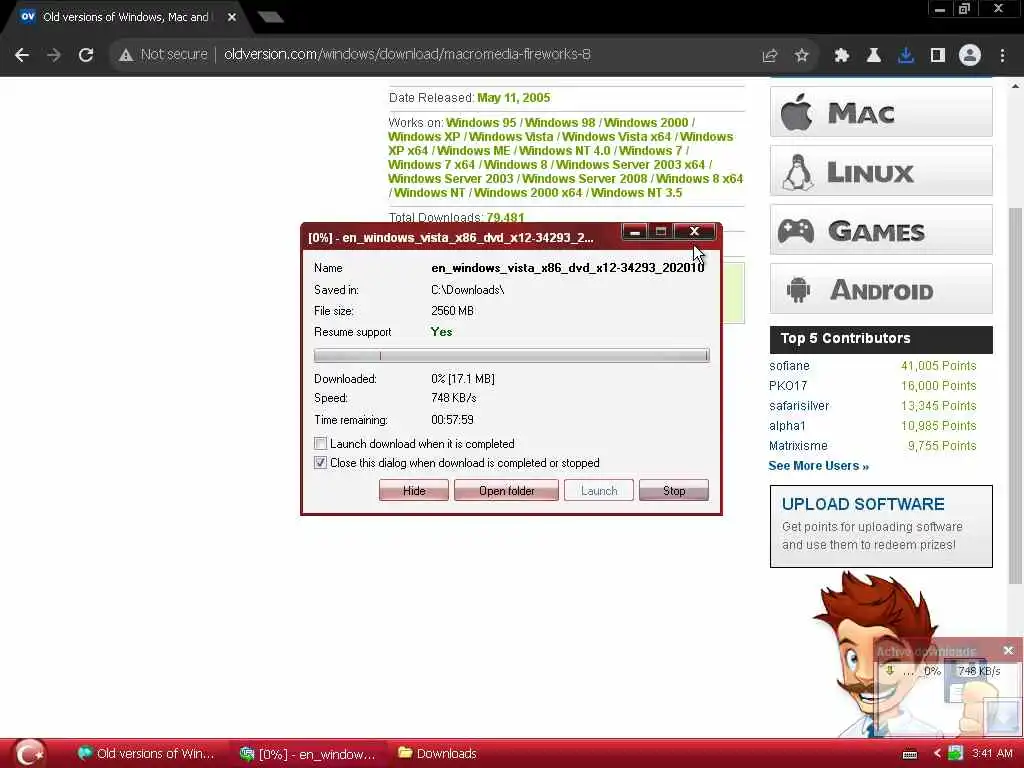
Task: Click the 00:57:59 time remaining value
Action: click(452, 420)
